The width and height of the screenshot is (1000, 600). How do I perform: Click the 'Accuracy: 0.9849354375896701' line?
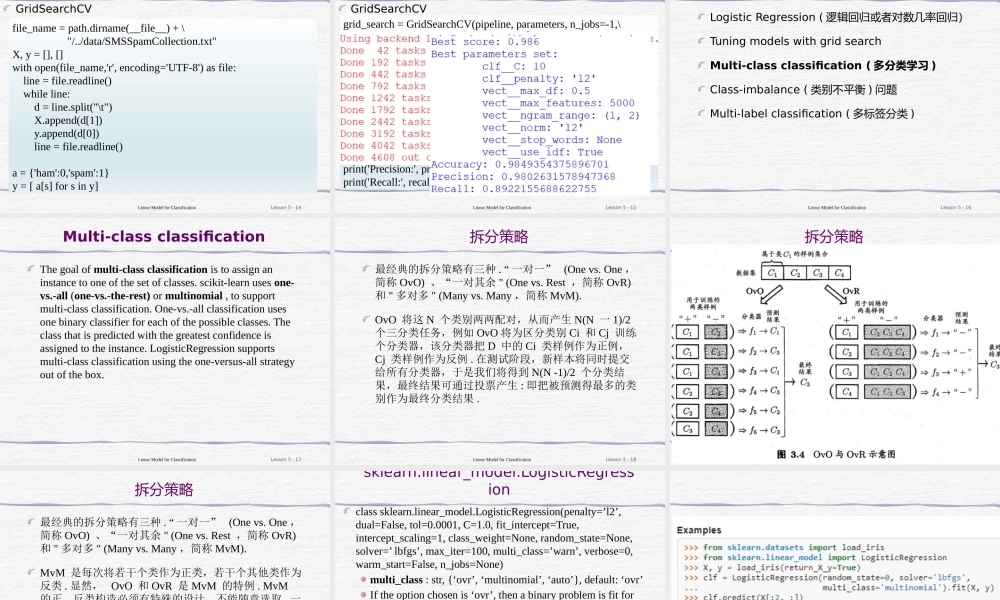[x=520, y=165]
